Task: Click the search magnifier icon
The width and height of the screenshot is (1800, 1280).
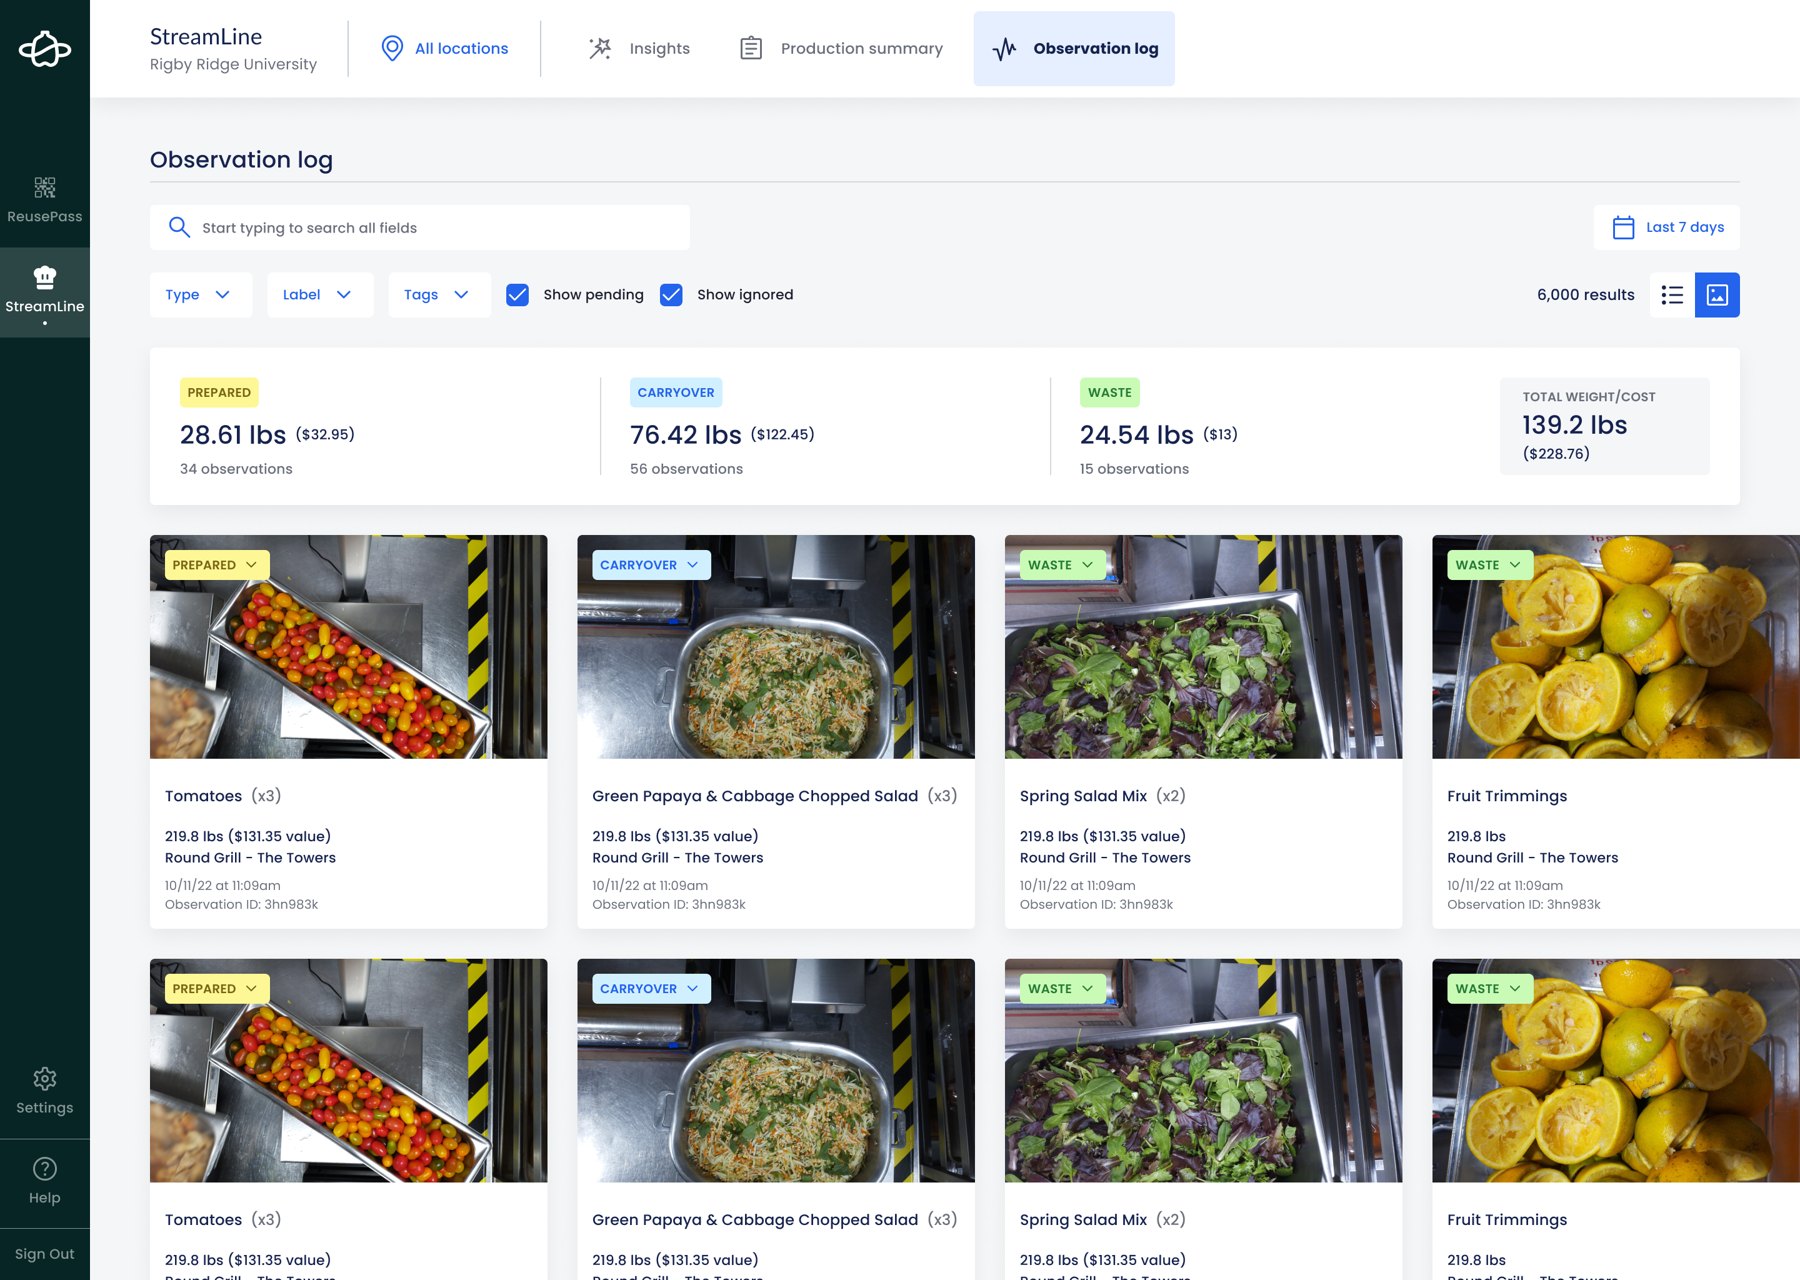Action: coord(179,227)
